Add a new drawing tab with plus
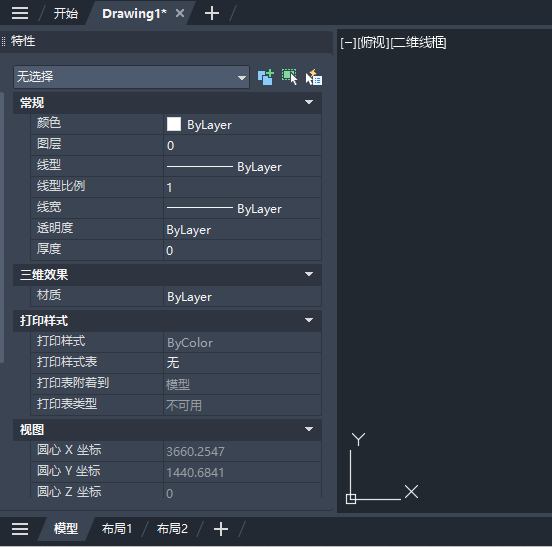 212,13
